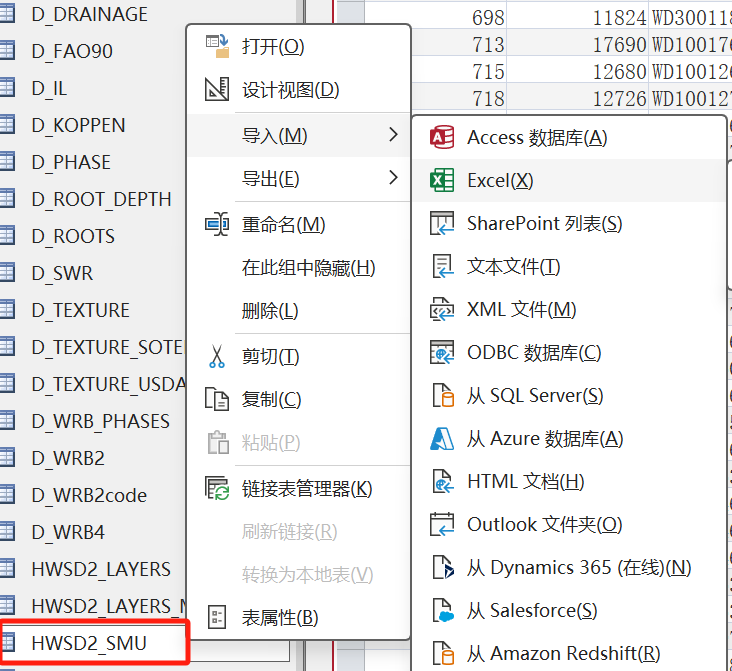The width and height of the screenshot is (732, 671).
Task: Open 表属性(B) menu entry
Action: 298,618
